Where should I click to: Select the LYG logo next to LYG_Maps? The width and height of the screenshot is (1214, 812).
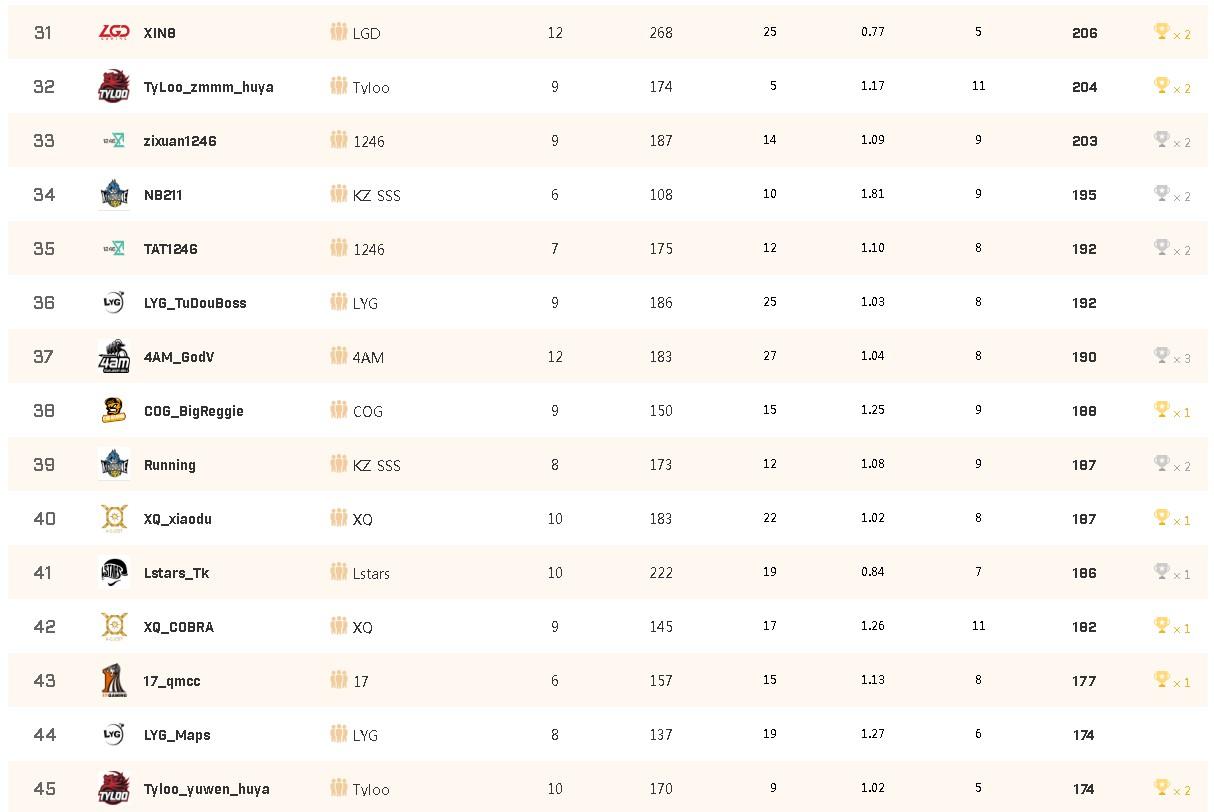[114, 735]
